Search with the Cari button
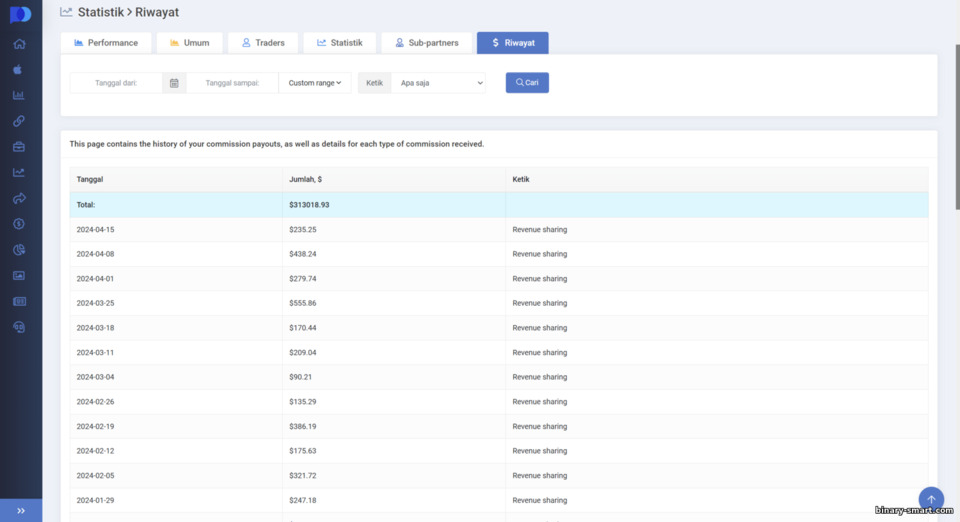 [527, 83]
